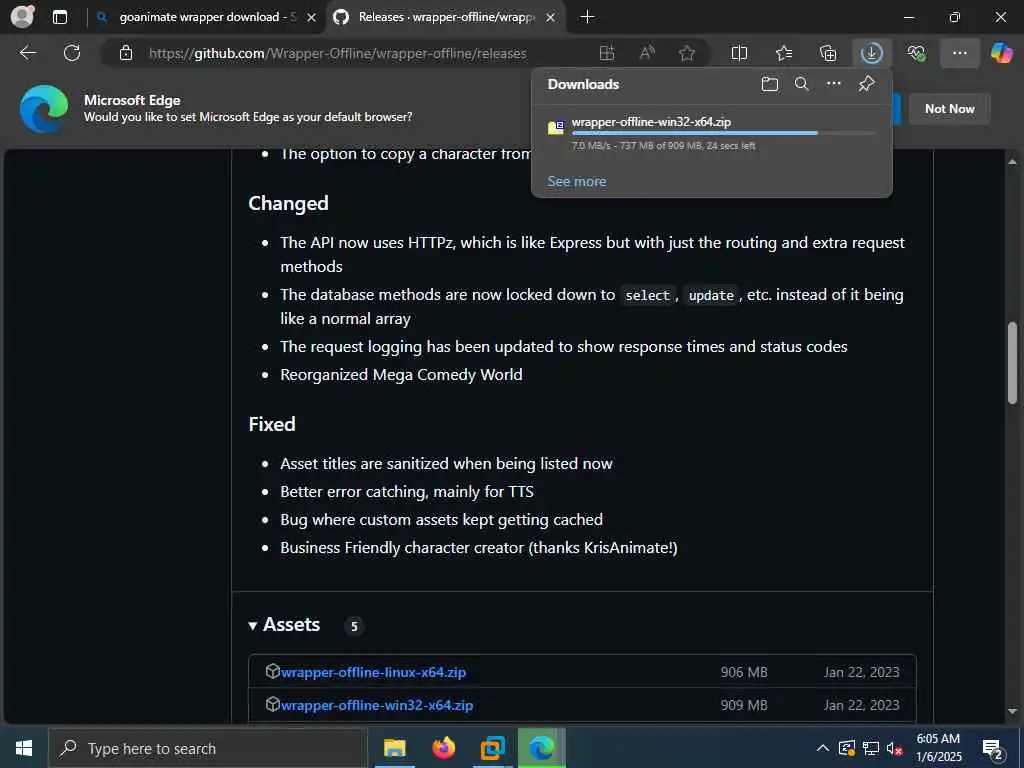Open VirtualBox icon in taskbar
This screenshot has width=1024, height=768.
pyautogui.click(x=492, y=748)
